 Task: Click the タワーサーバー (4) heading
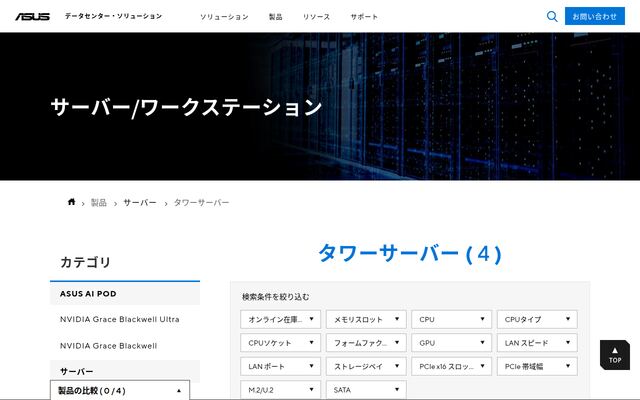click(x=410, y=253)
